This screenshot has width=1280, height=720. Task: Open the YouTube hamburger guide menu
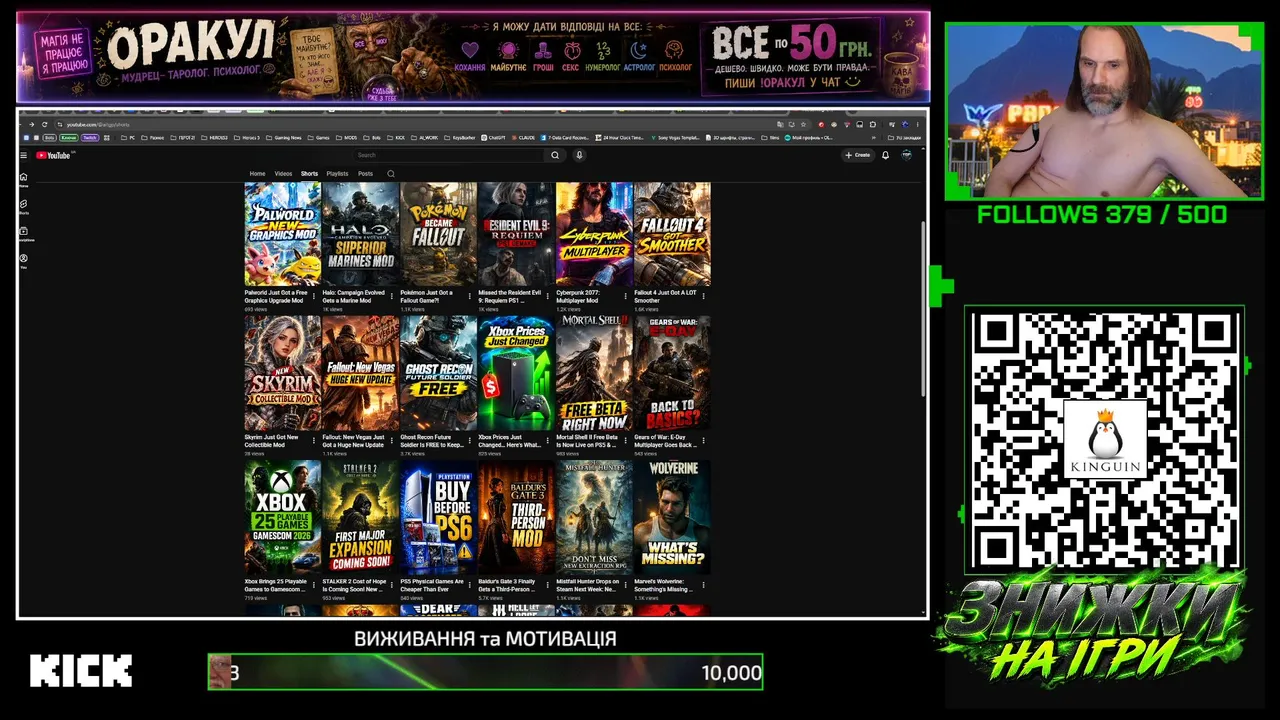coord(24,155)
